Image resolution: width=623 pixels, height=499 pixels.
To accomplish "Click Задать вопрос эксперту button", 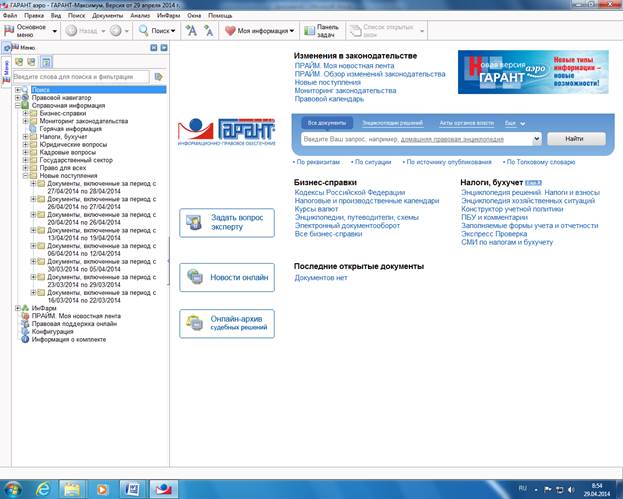I will click(227, 222).
